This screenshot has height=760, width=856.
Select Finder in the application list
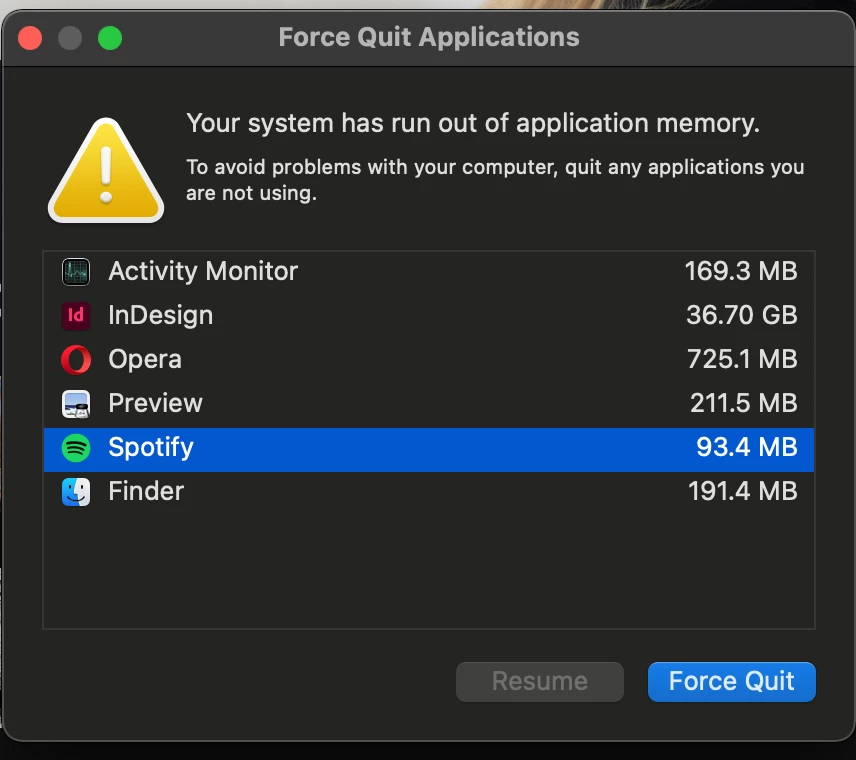pyautogui.click(x=146, y=492)
